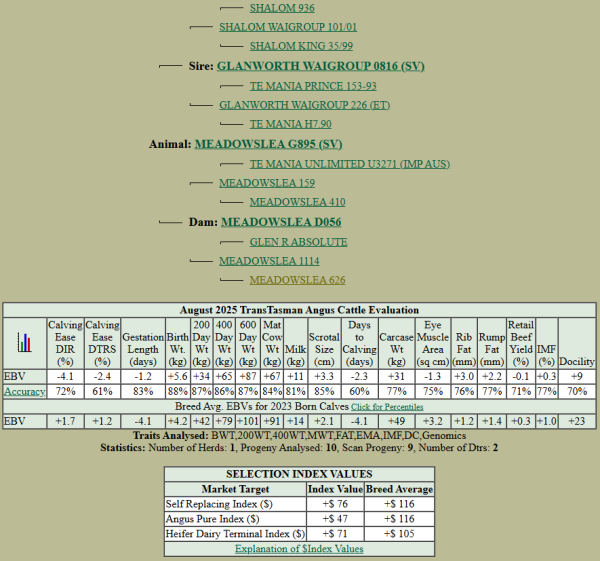Viewport: 600px width, 561px height.
Task: Select index value +$ 71
Action: tap(335, 534)
